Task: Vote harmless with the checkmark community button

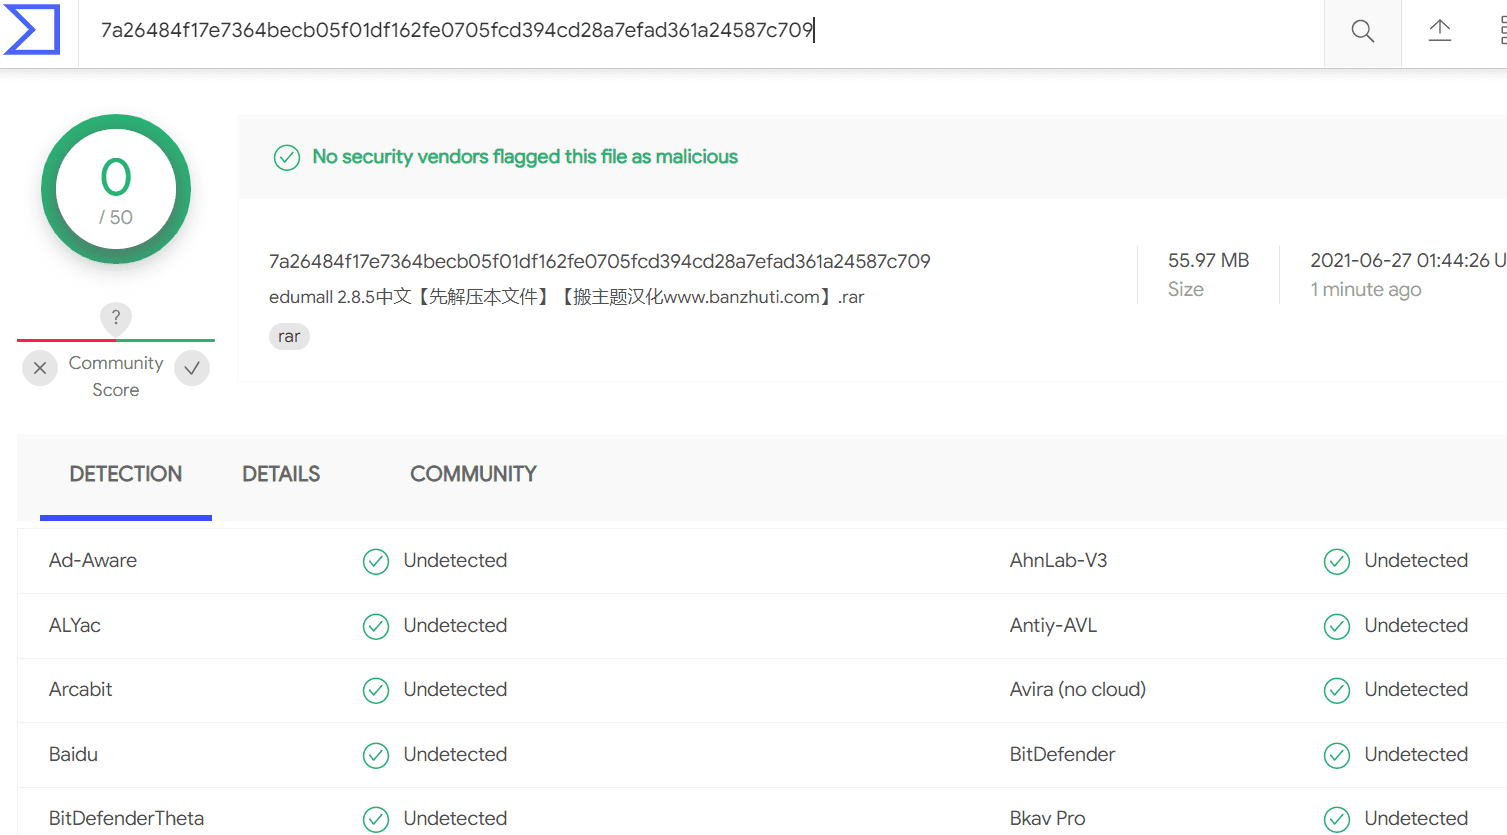Action: pos(192,368)
